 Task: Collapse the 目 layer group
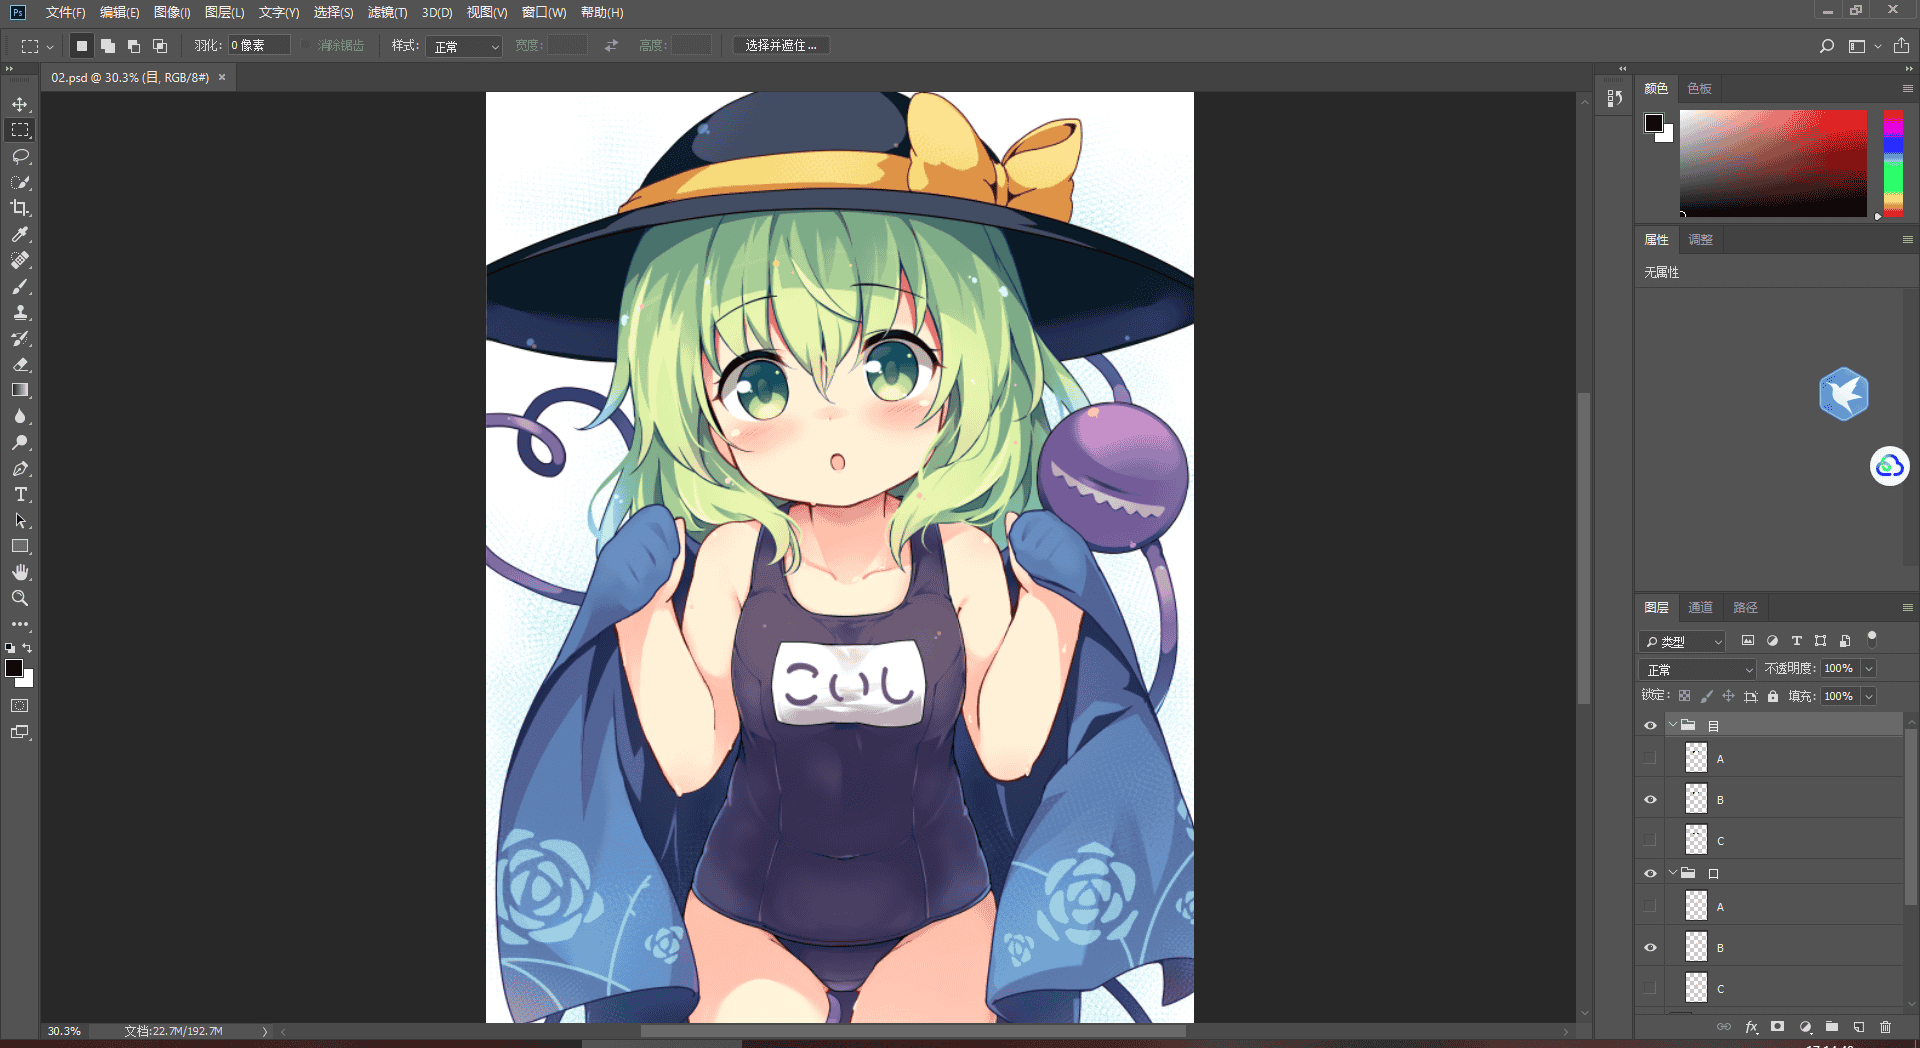[1672, 725]
